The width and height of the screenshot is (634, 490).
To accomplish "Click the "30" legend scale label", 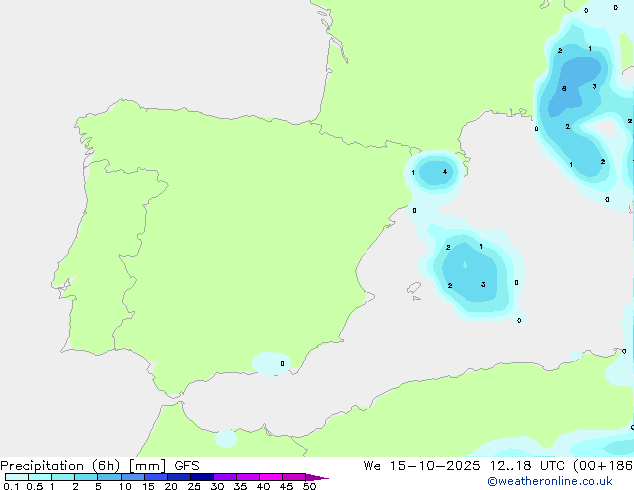I will pyautogui.click(x=217, y=486).
